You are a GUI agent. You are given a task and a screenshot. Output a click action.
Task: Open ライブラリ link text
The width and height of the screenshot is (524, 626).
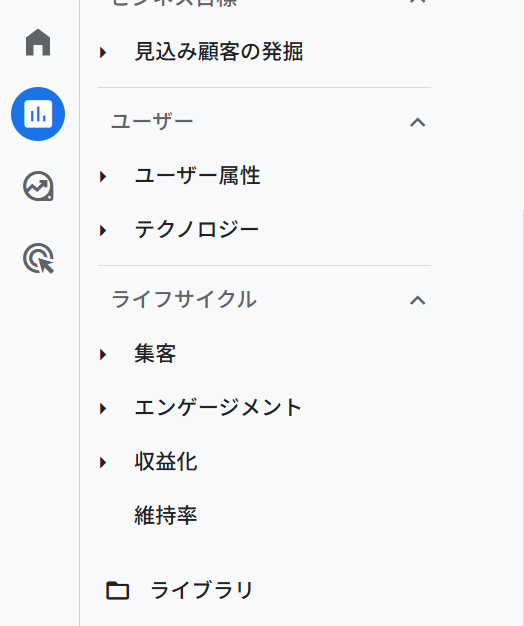click(x=202, y=590)
